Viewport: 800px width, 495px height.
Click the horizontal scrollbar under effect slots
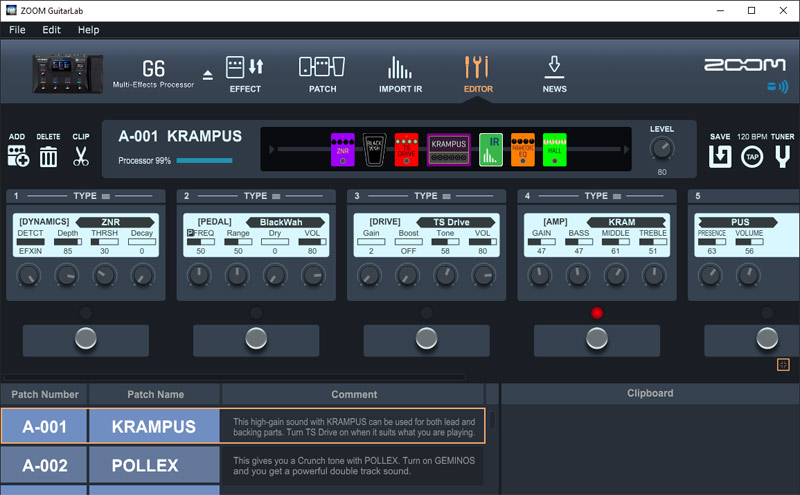[235, 377]
